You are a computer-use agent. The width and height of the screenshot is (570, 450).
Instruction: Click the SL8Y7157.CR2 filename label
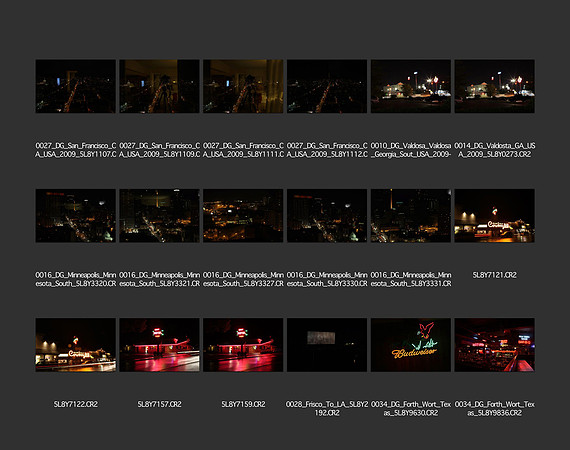click(159, 404)
